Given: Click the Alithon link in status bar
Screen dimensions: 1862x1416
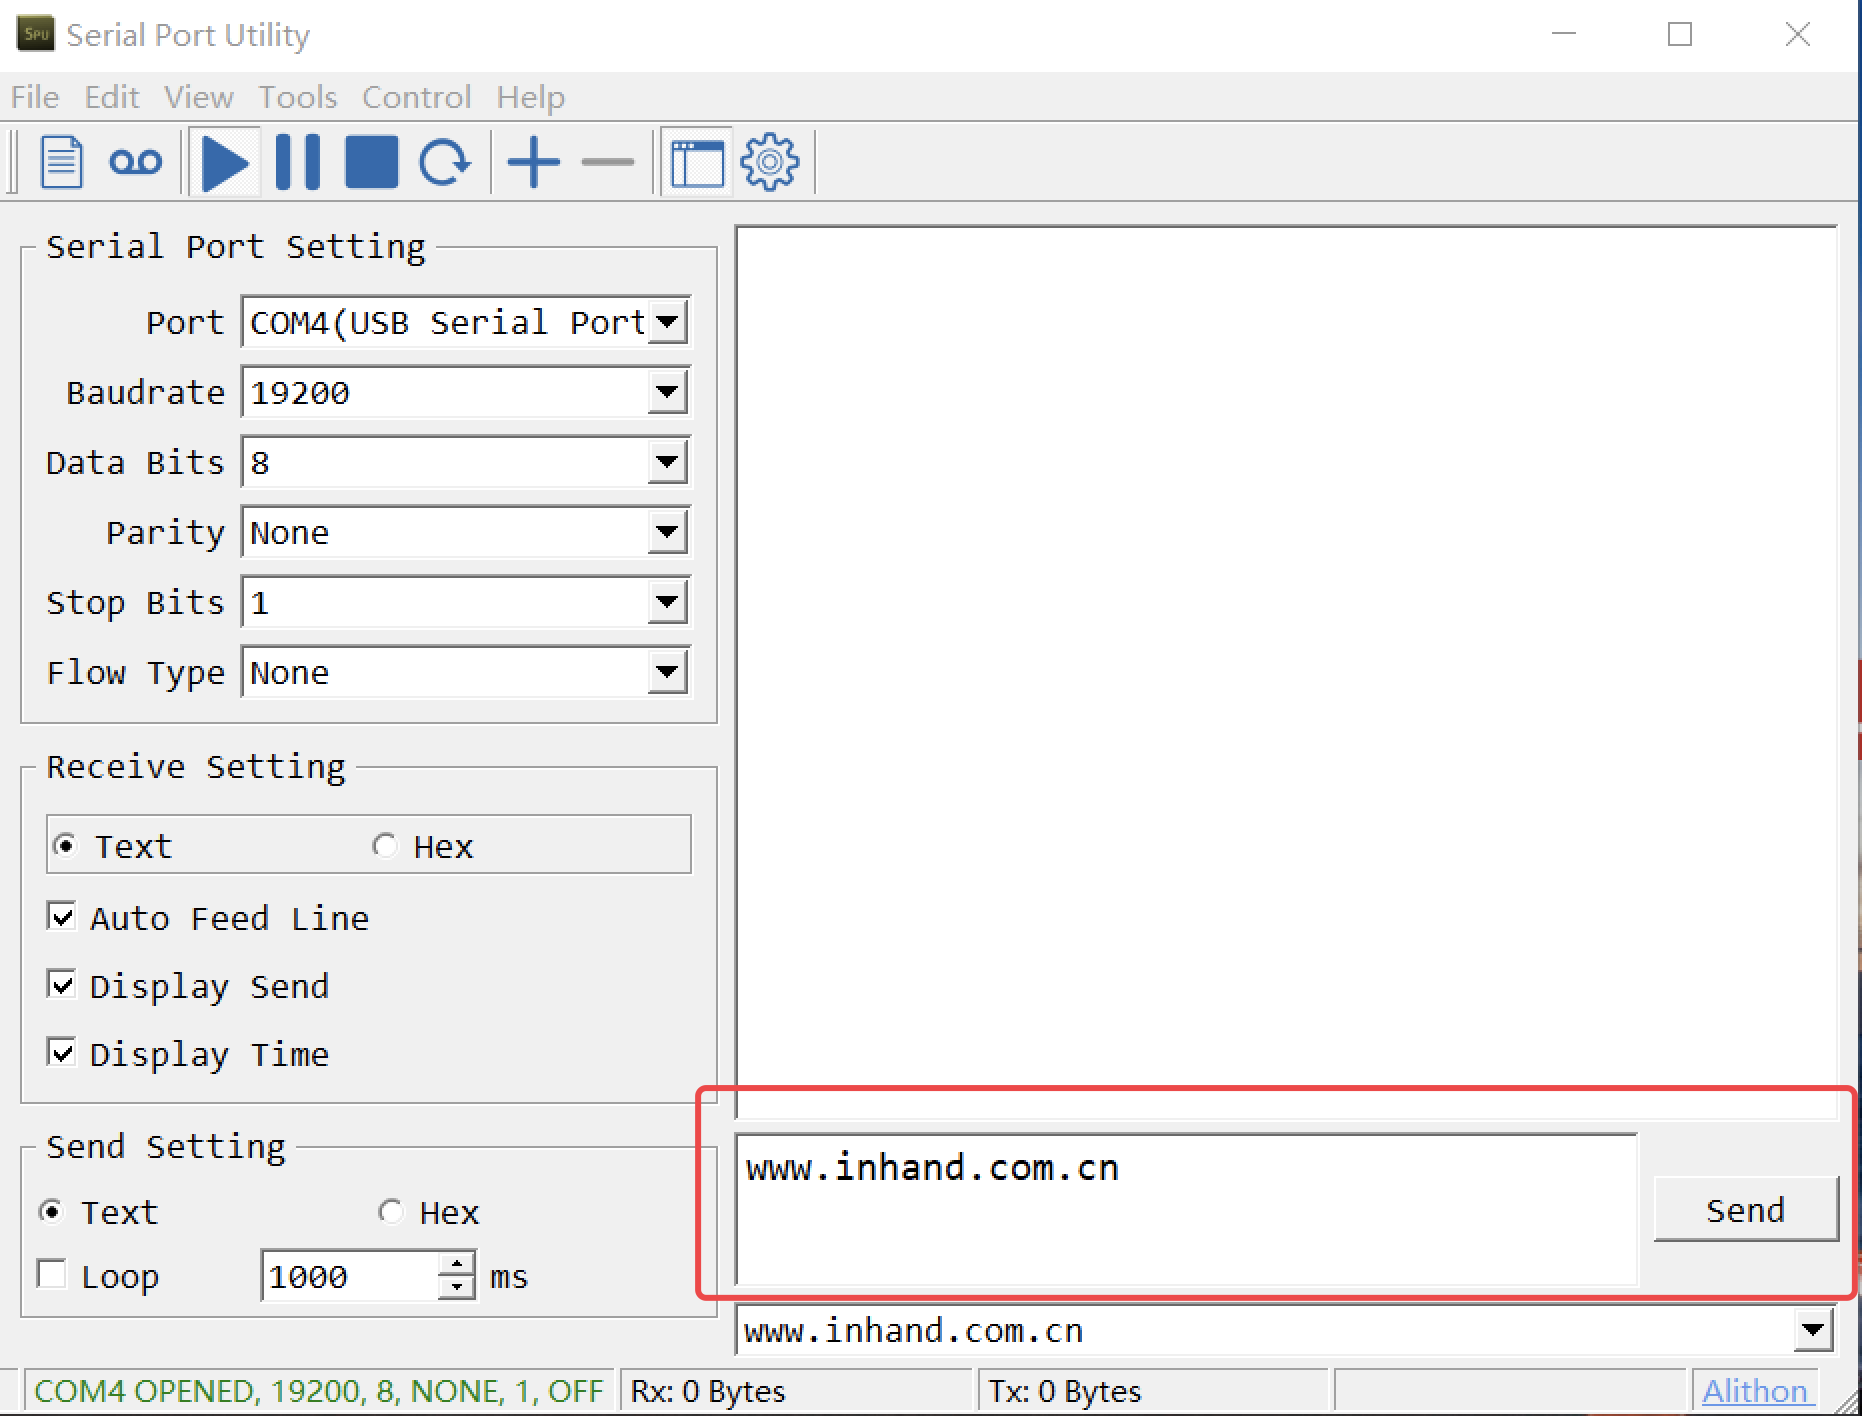Looking at the screenshot, I should pyautogui.click(x=1754, y=1391).
